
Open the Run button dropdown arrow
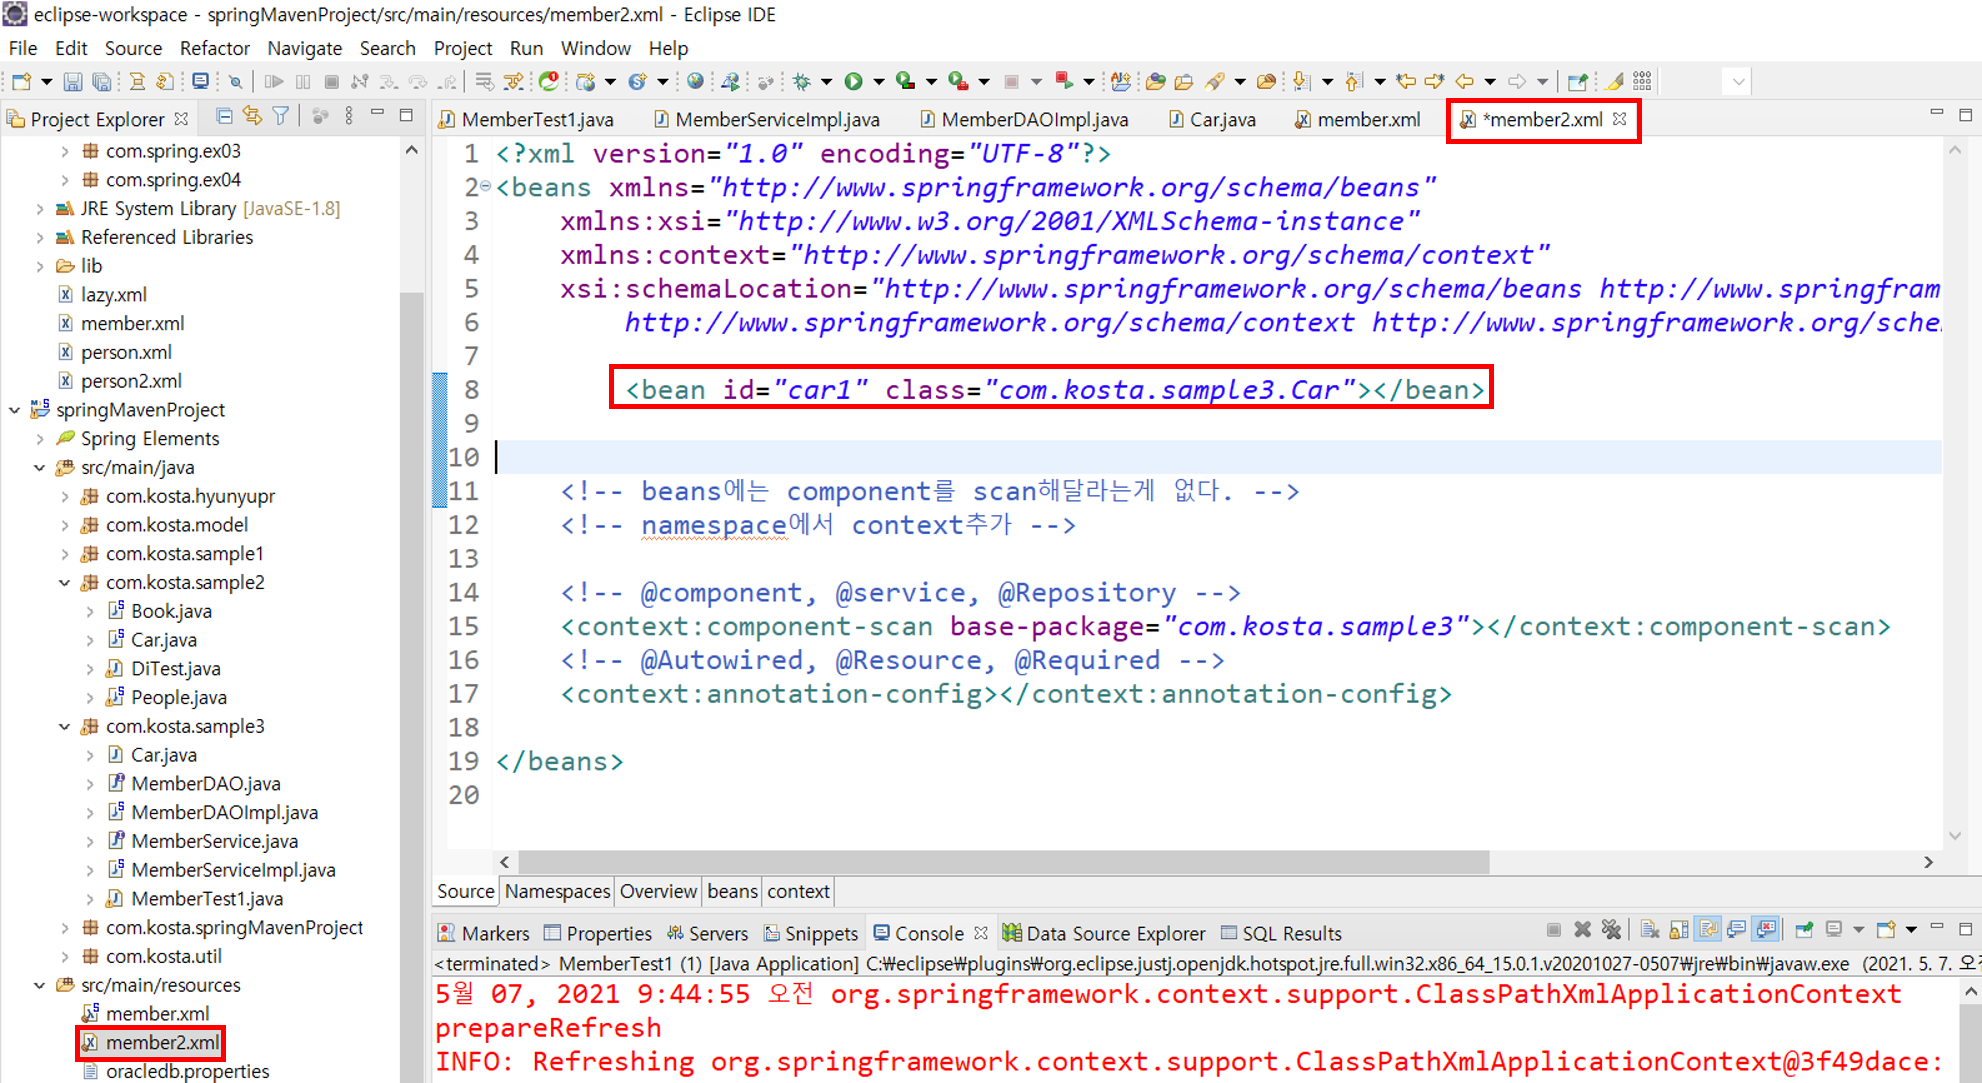878,82
